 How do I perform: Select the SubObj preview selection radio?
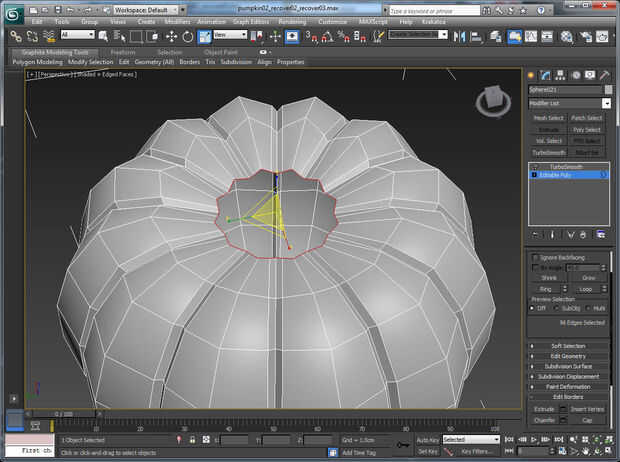tap(556, 308)
